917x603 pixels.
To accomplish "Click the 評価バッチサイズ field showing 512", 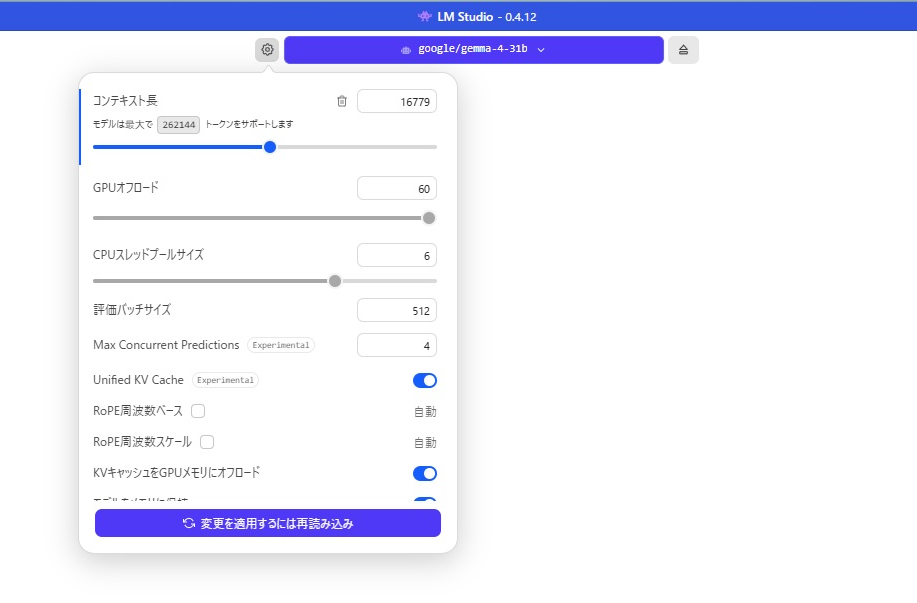I will click(397, 311).
